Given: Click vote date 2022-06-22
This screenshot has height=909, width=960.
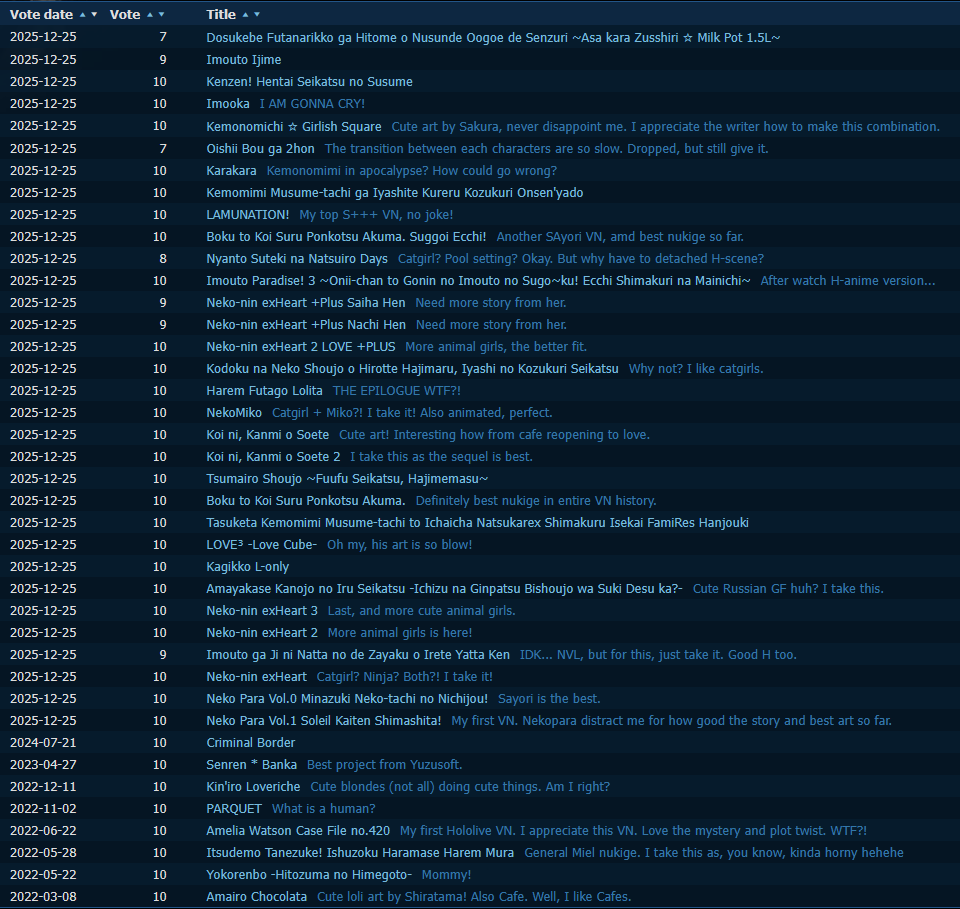Looking at the screenshot, I should 43,831.
